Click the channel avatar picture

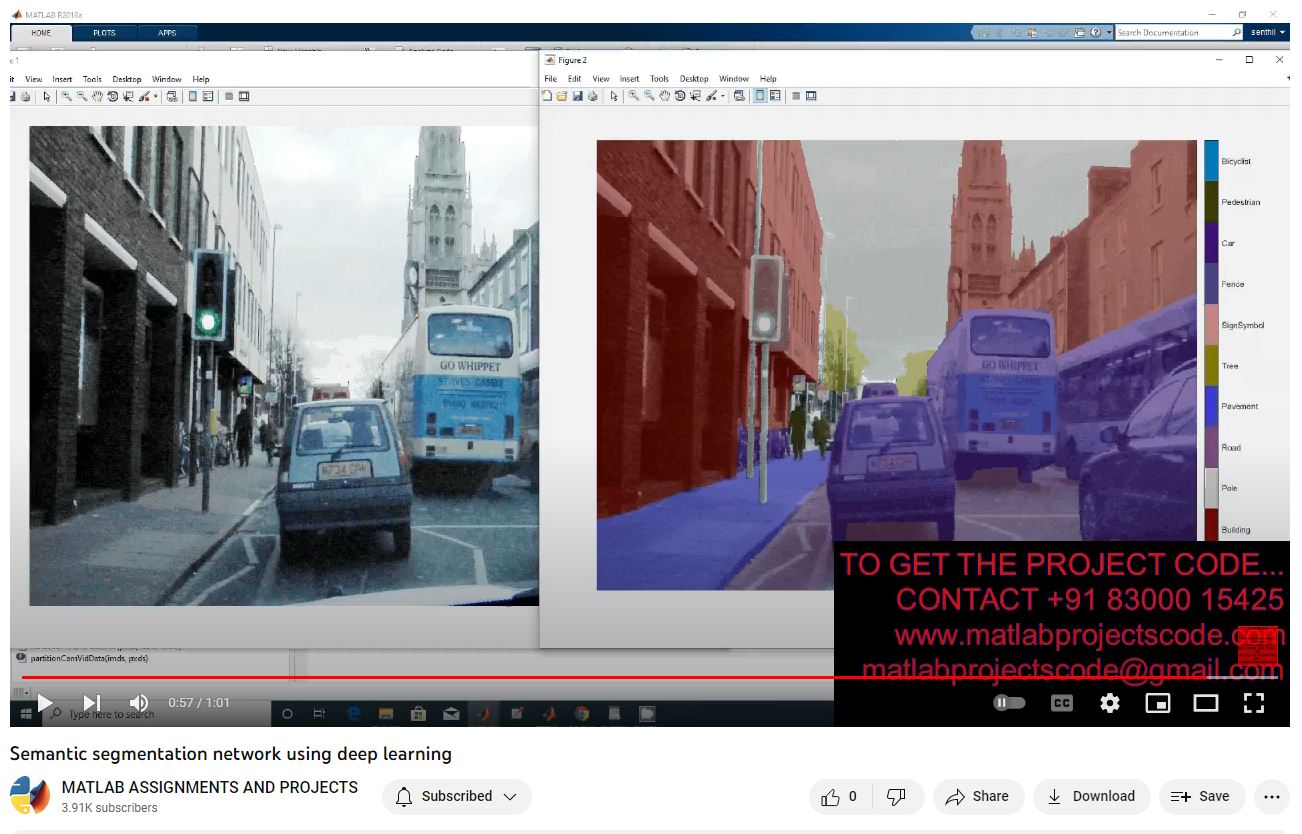[30, 797]
